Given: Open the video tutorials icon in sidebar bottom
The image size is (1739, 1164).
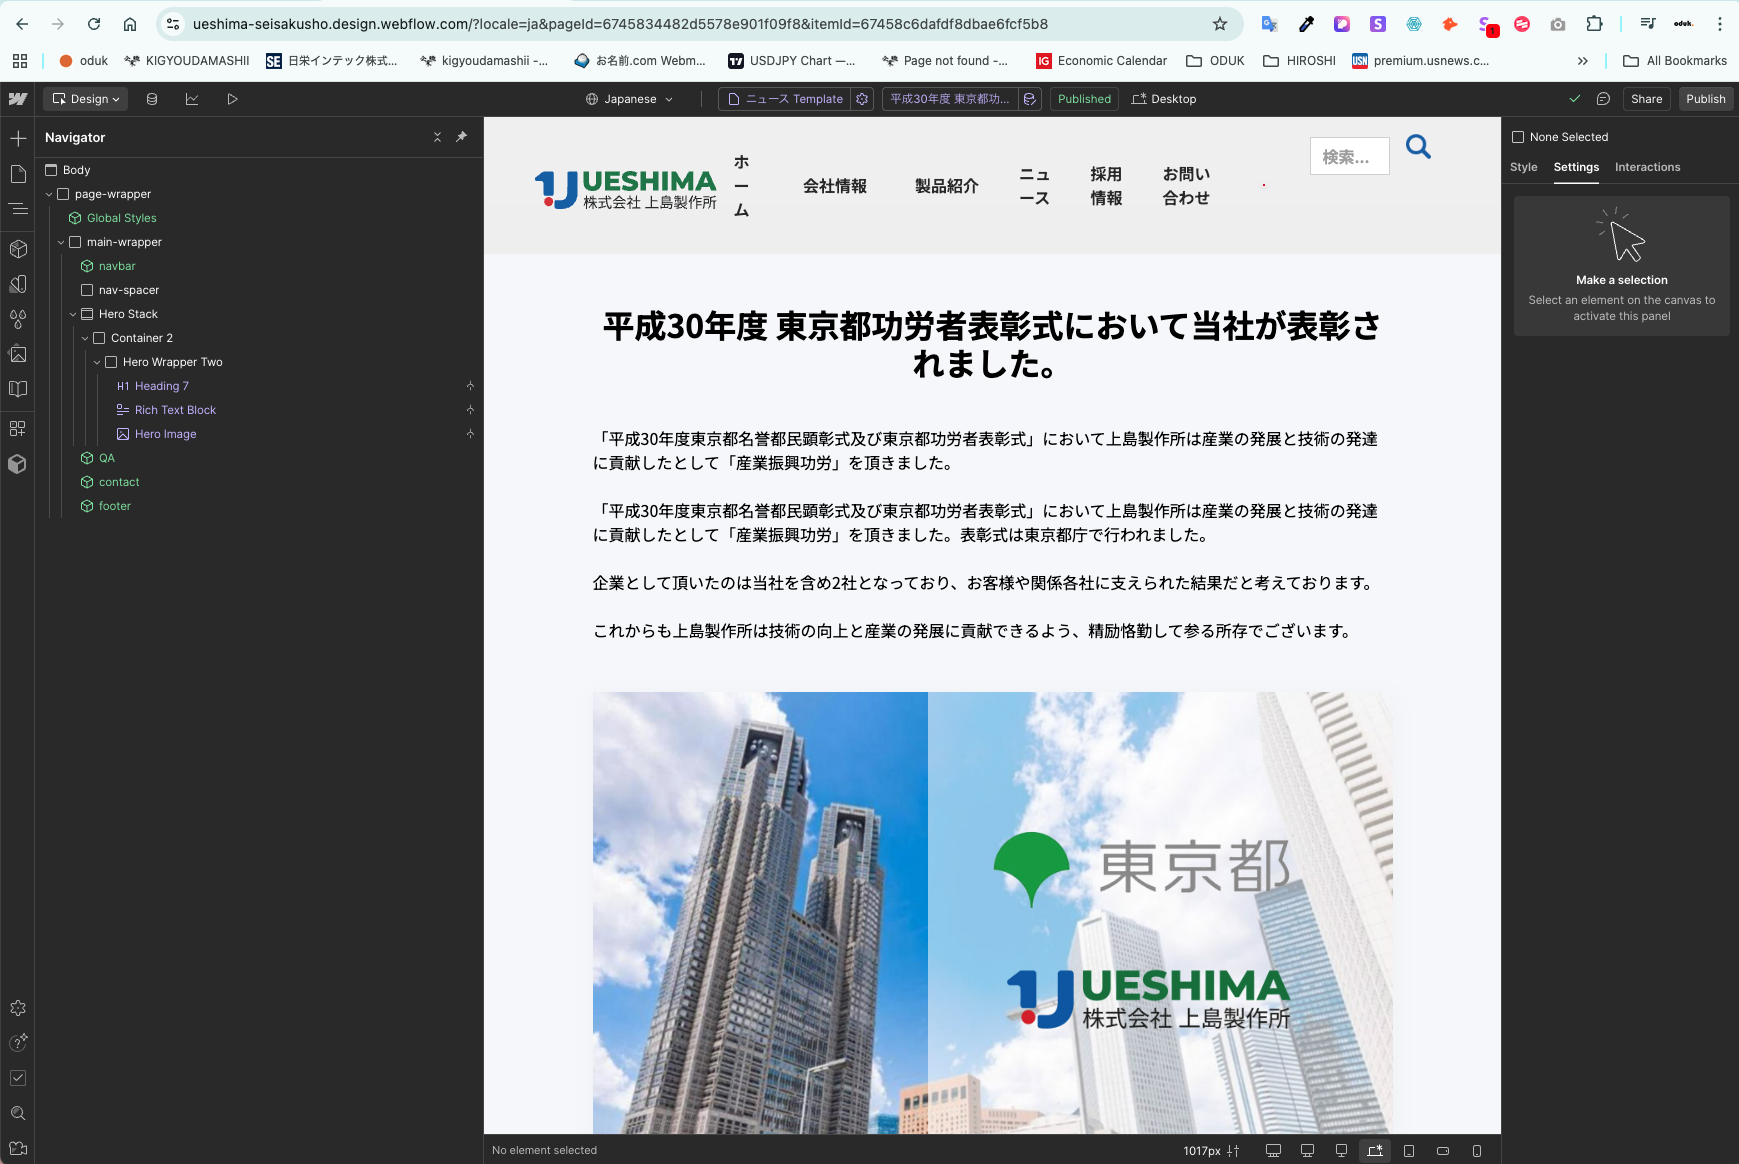Looking at the screenshot, I should pos(18,1148).
